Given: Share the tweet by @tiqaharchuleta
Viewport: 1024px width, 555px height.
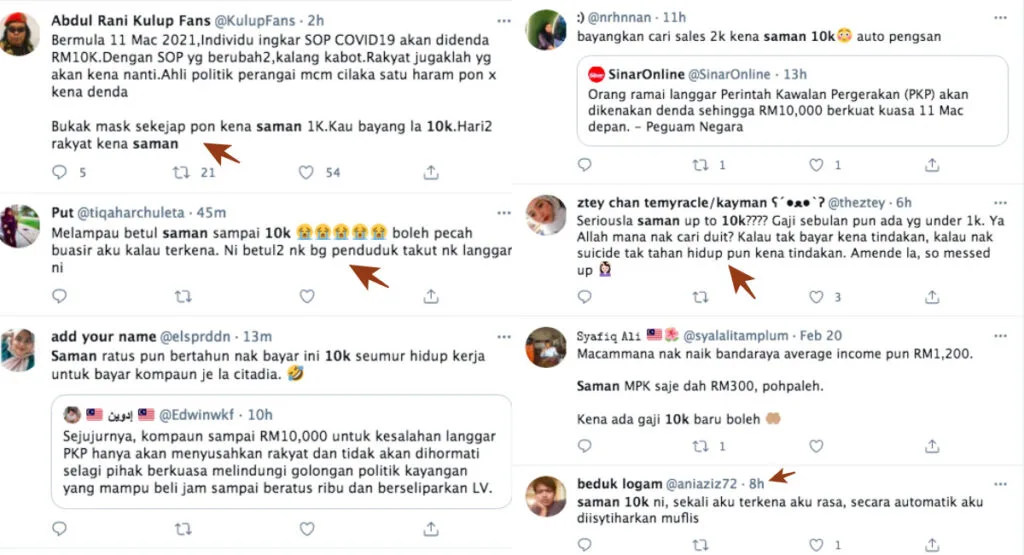Looking at the screenshot, I should [x=430, y=296].
